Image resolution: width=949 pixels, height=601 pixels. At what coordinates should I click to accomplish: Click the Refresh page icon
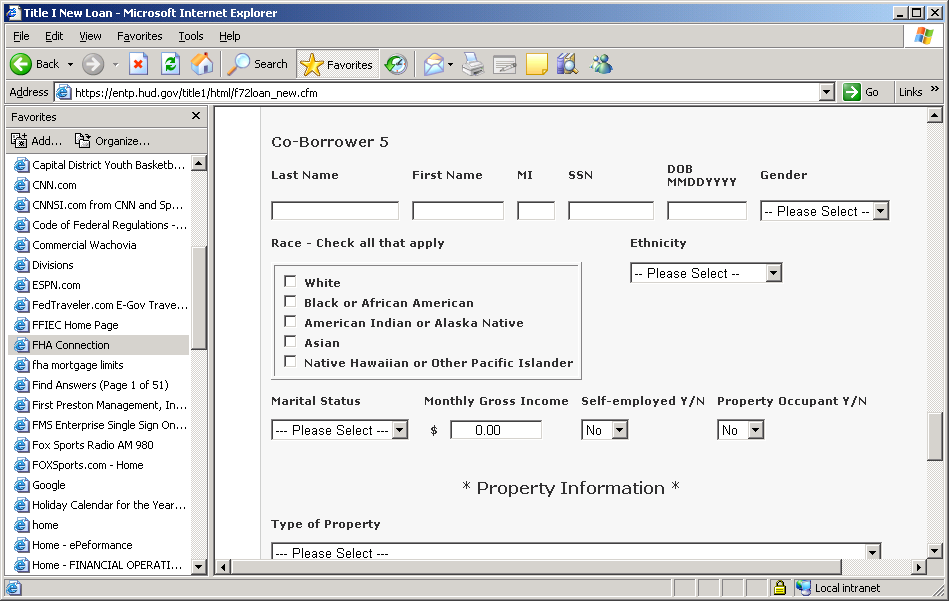click(170, 64)
